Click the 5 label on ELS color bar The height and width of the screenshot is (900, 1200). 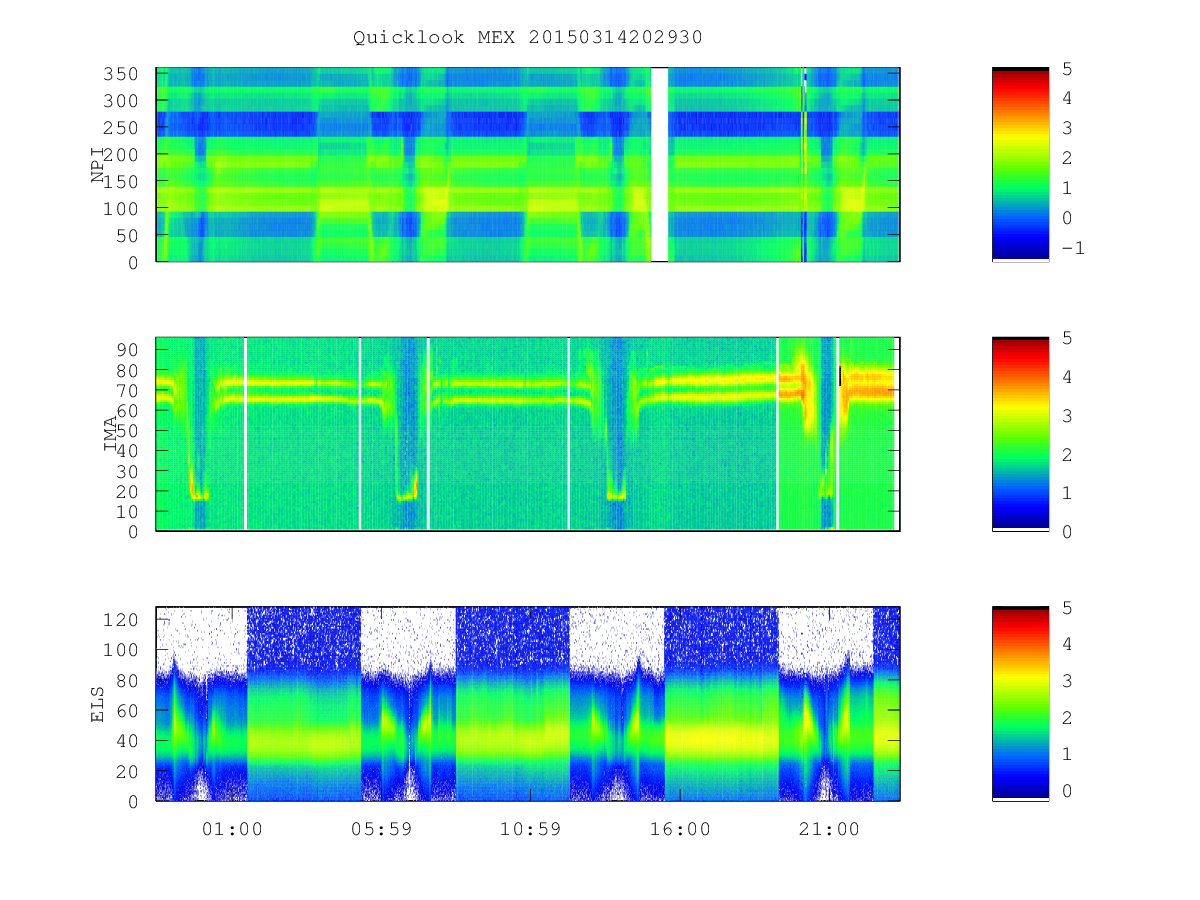[1066, 607]
